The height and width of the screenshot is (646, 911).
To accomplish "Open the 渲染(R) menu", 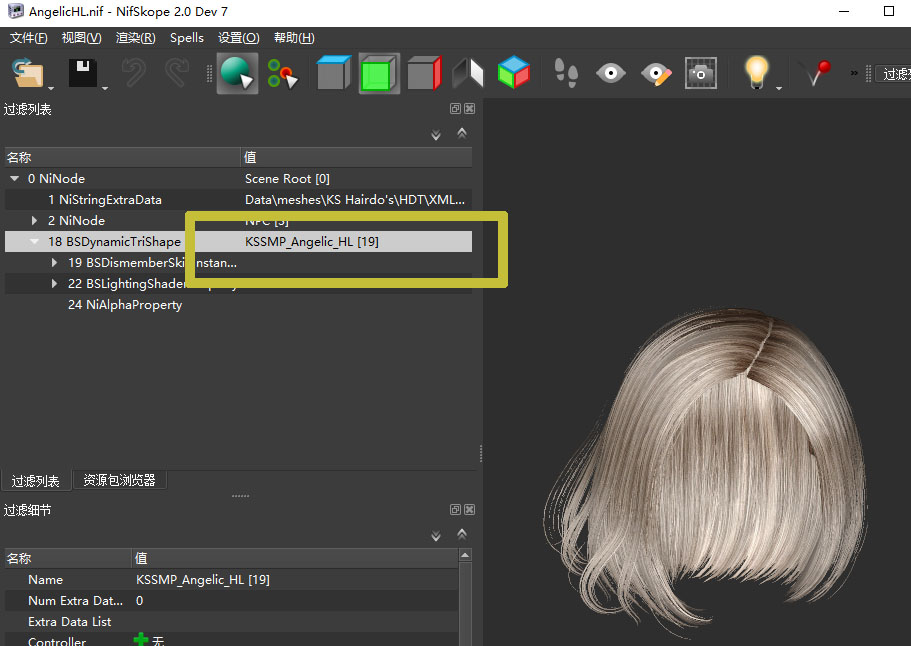I will [x=135, y=38].
